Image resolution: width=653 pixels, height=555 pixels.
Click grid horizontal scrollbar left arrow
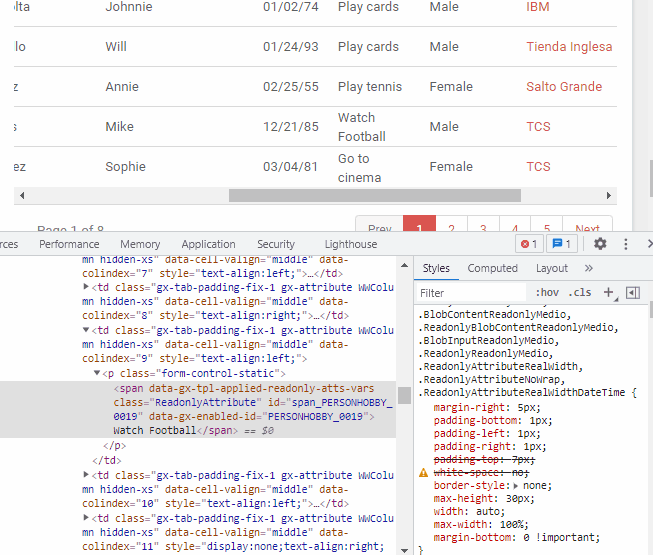22,195
